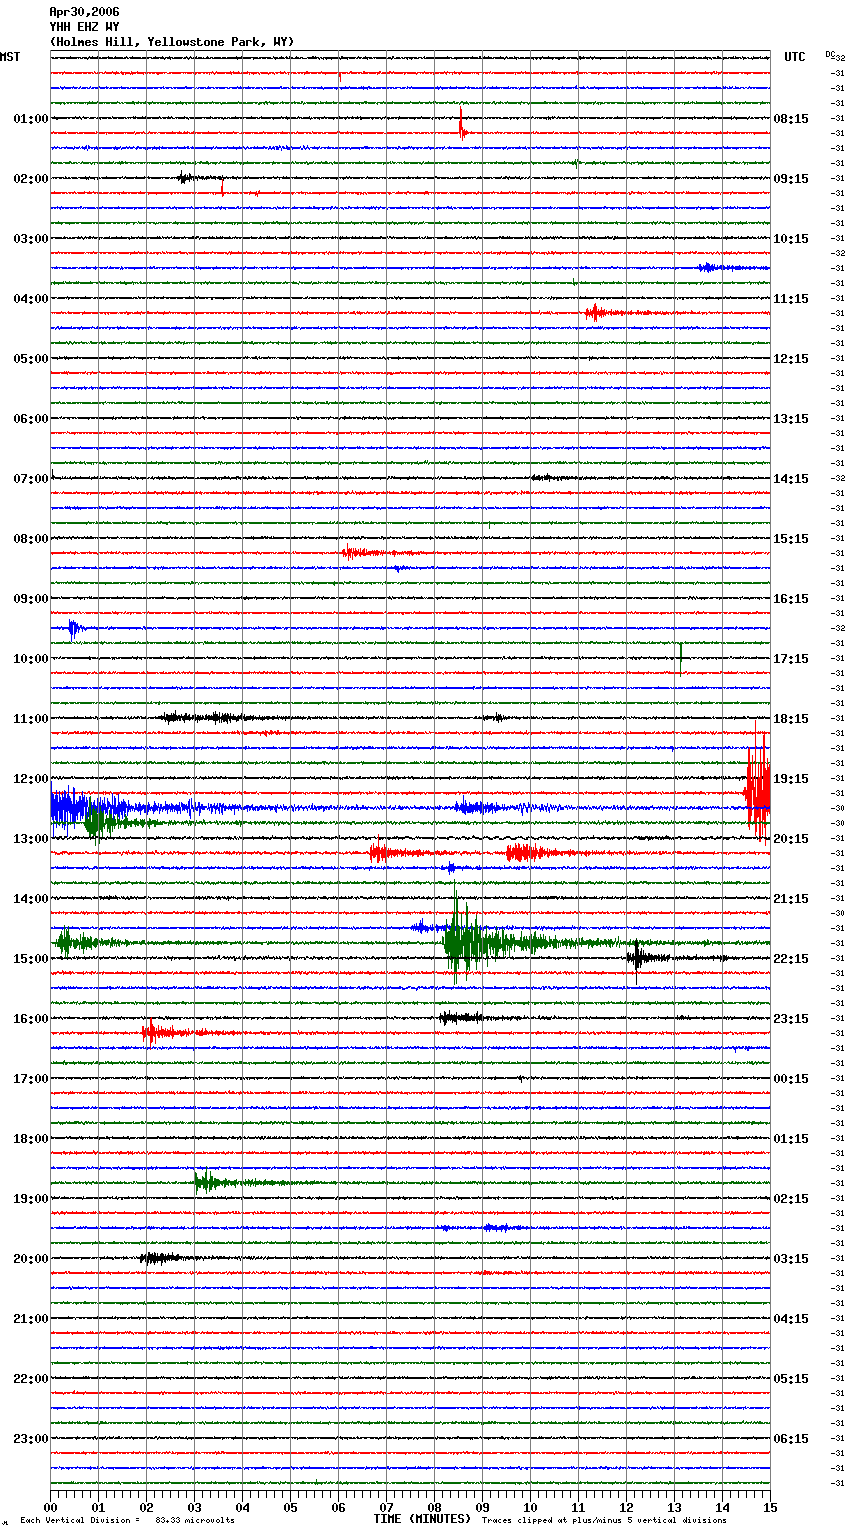Click the 22:15 UTC row label
Viewport: 850px width, 1534px height.
pyautogui.click(x=791, y=959)
